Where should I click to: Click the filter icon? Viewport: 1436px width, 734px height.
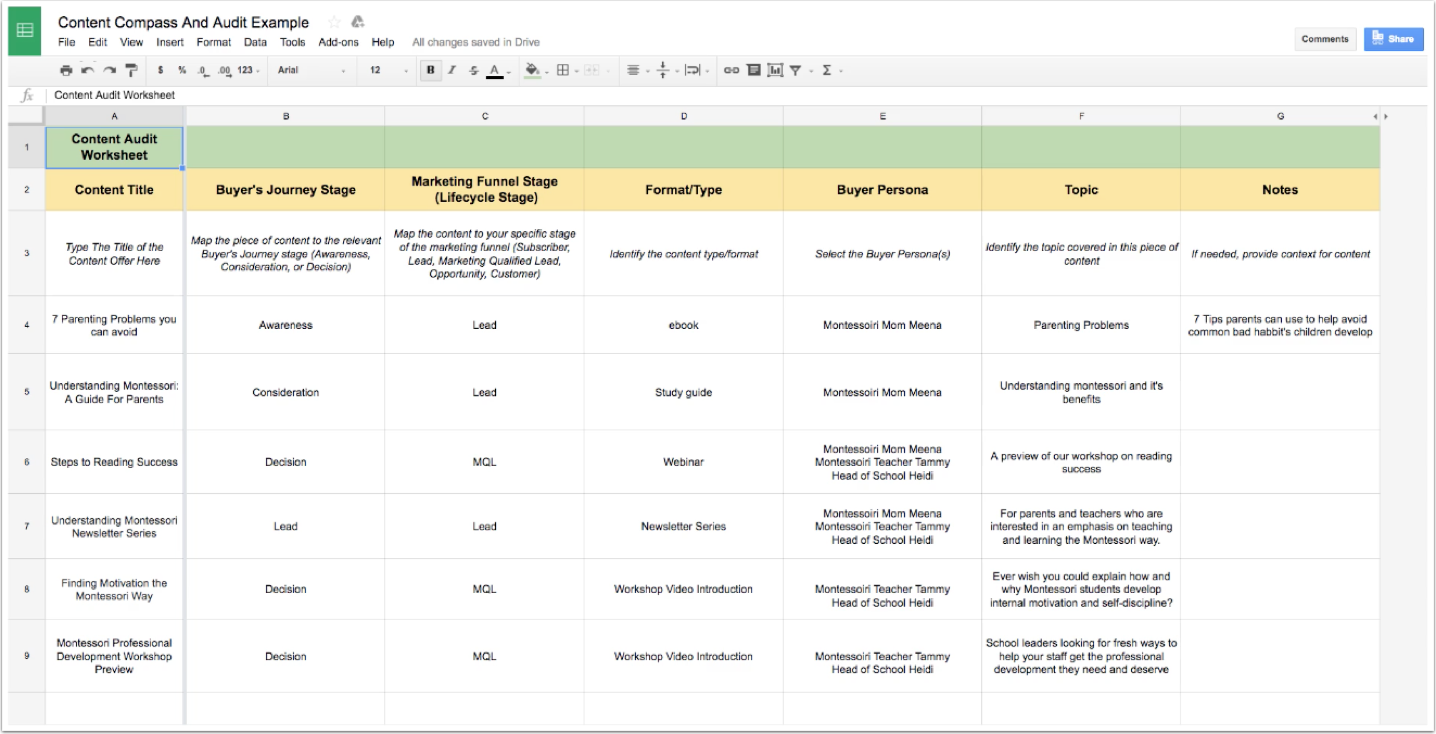pyautogui.click(x=796, y=70)
